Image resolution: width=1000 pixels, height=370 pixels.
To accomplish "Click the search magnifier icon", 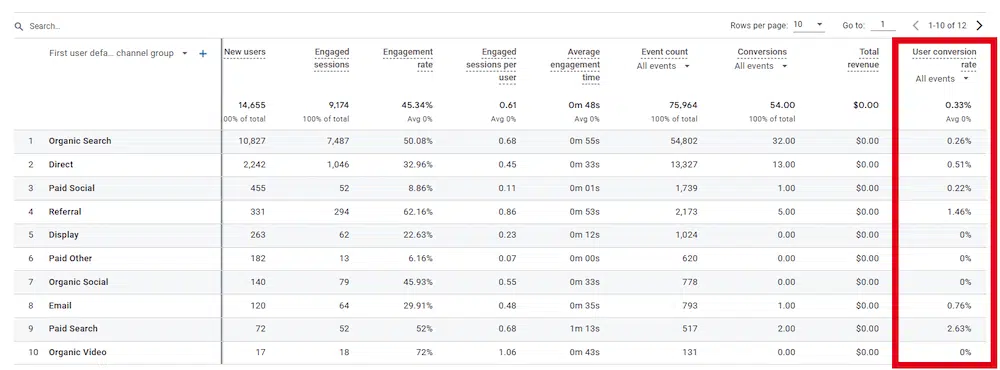I will coord(18,27).
